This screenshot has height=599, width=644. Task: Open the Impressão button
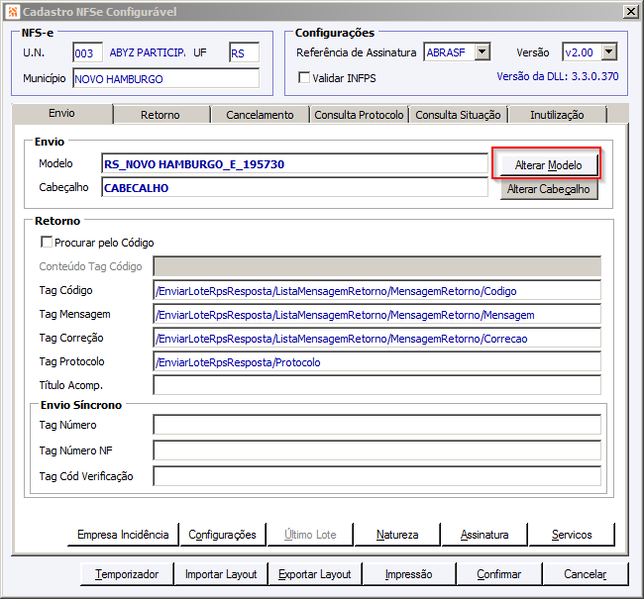tap(409, 574)
